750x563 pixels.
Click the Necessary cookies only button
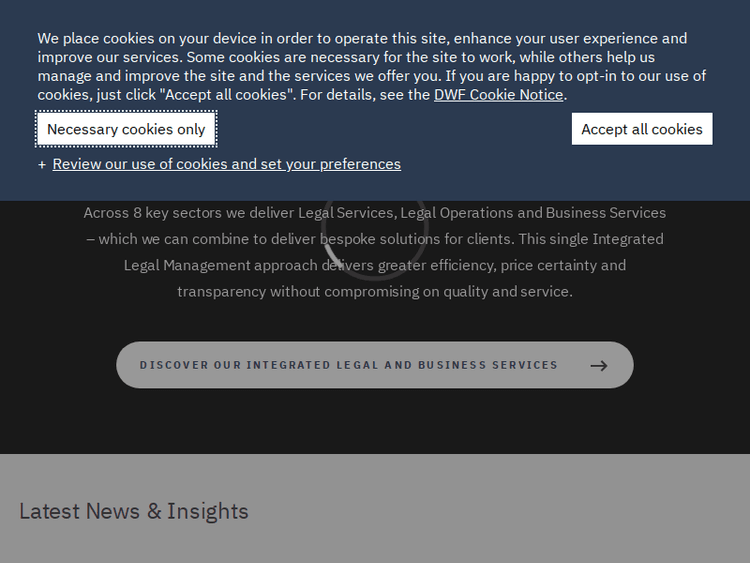(126, 129)
